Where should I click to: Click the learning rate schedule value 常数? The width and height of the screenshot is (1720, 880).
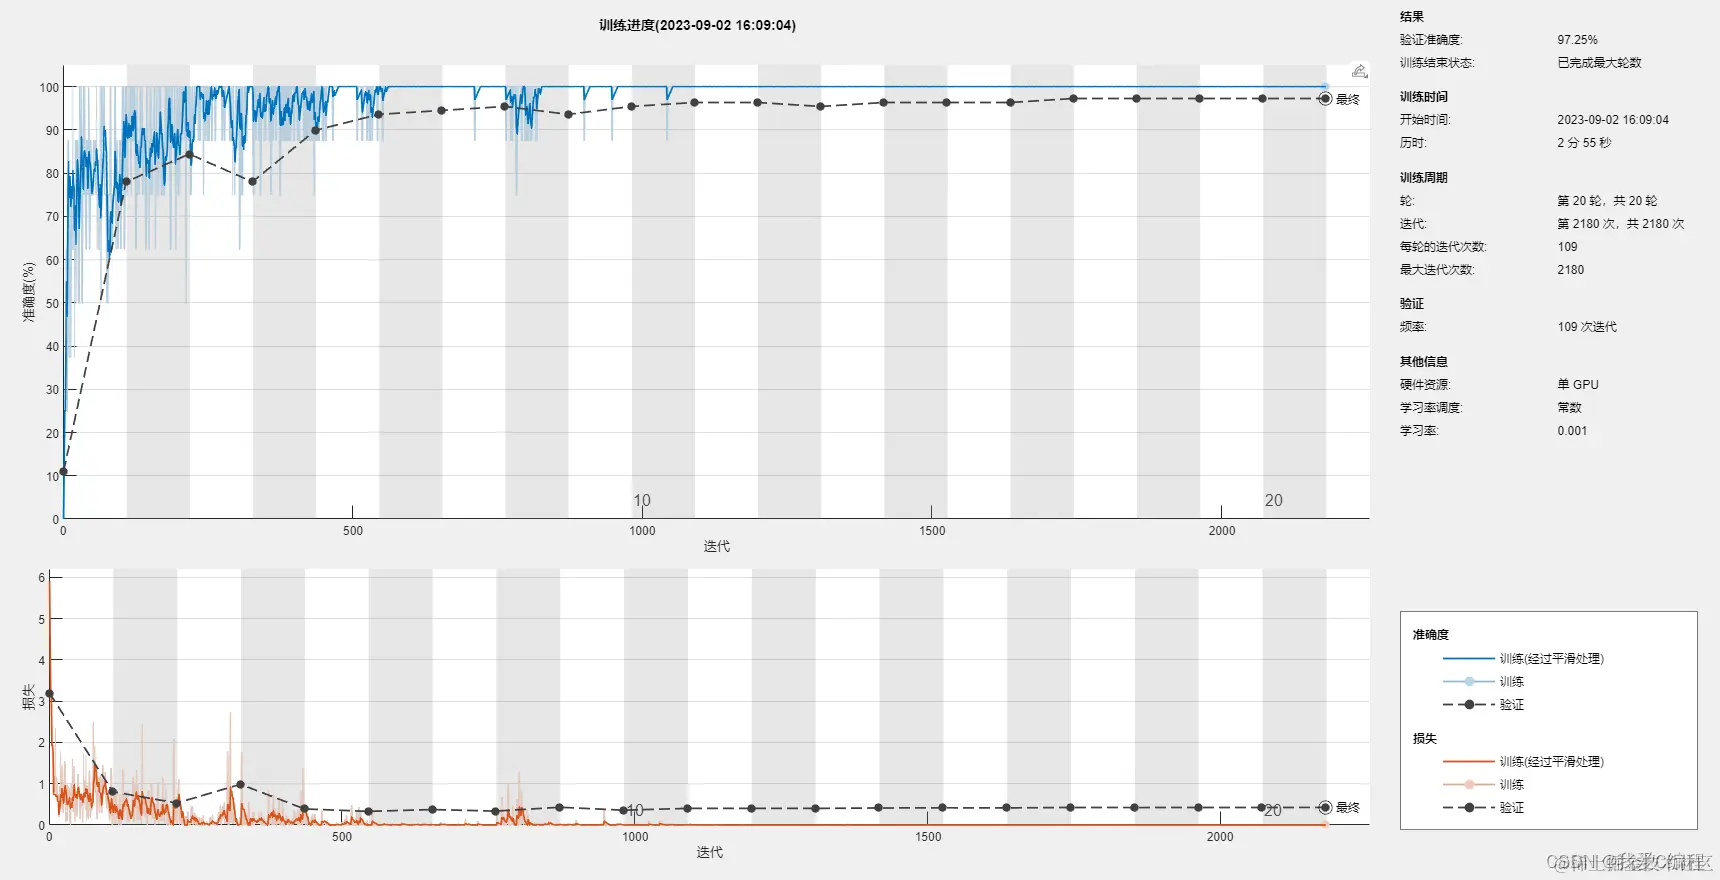click(1569, 408)
